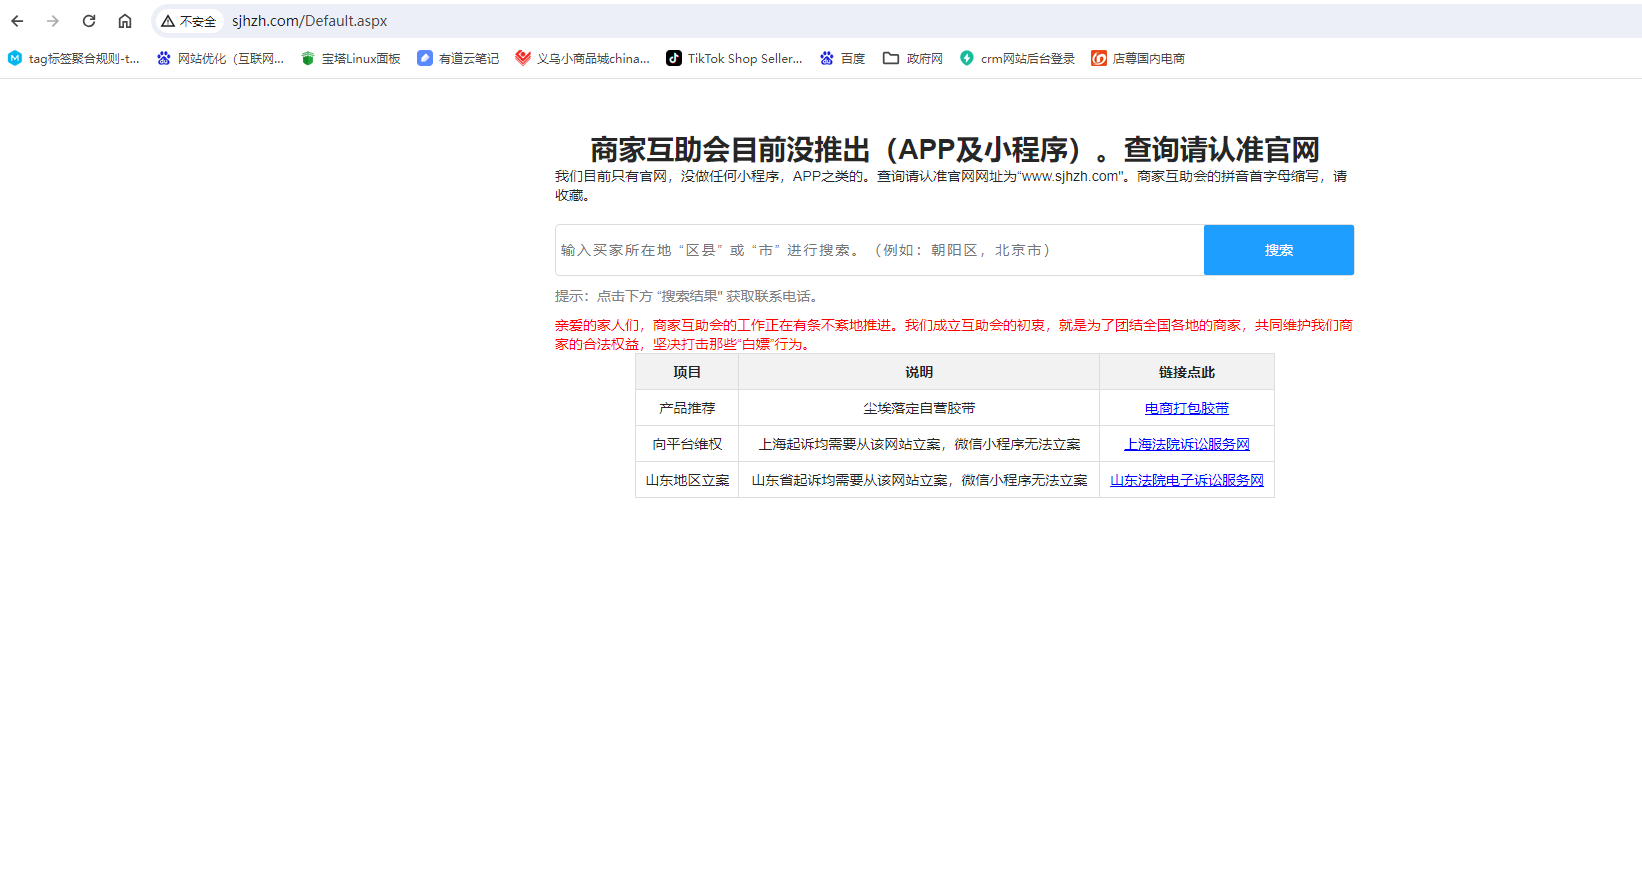Click the blue 搜索 button
This screenshot has height=877, width=1642.
coord(1279,250)
